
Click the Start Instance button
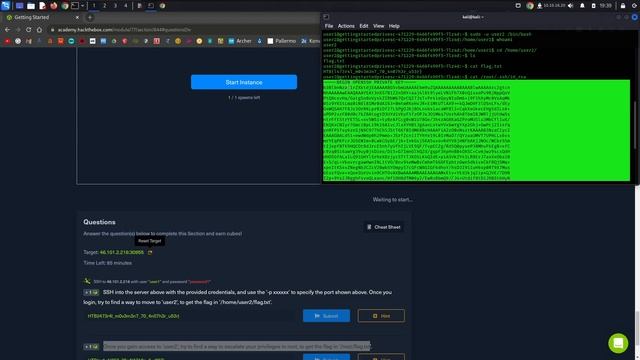click(244, 82)
